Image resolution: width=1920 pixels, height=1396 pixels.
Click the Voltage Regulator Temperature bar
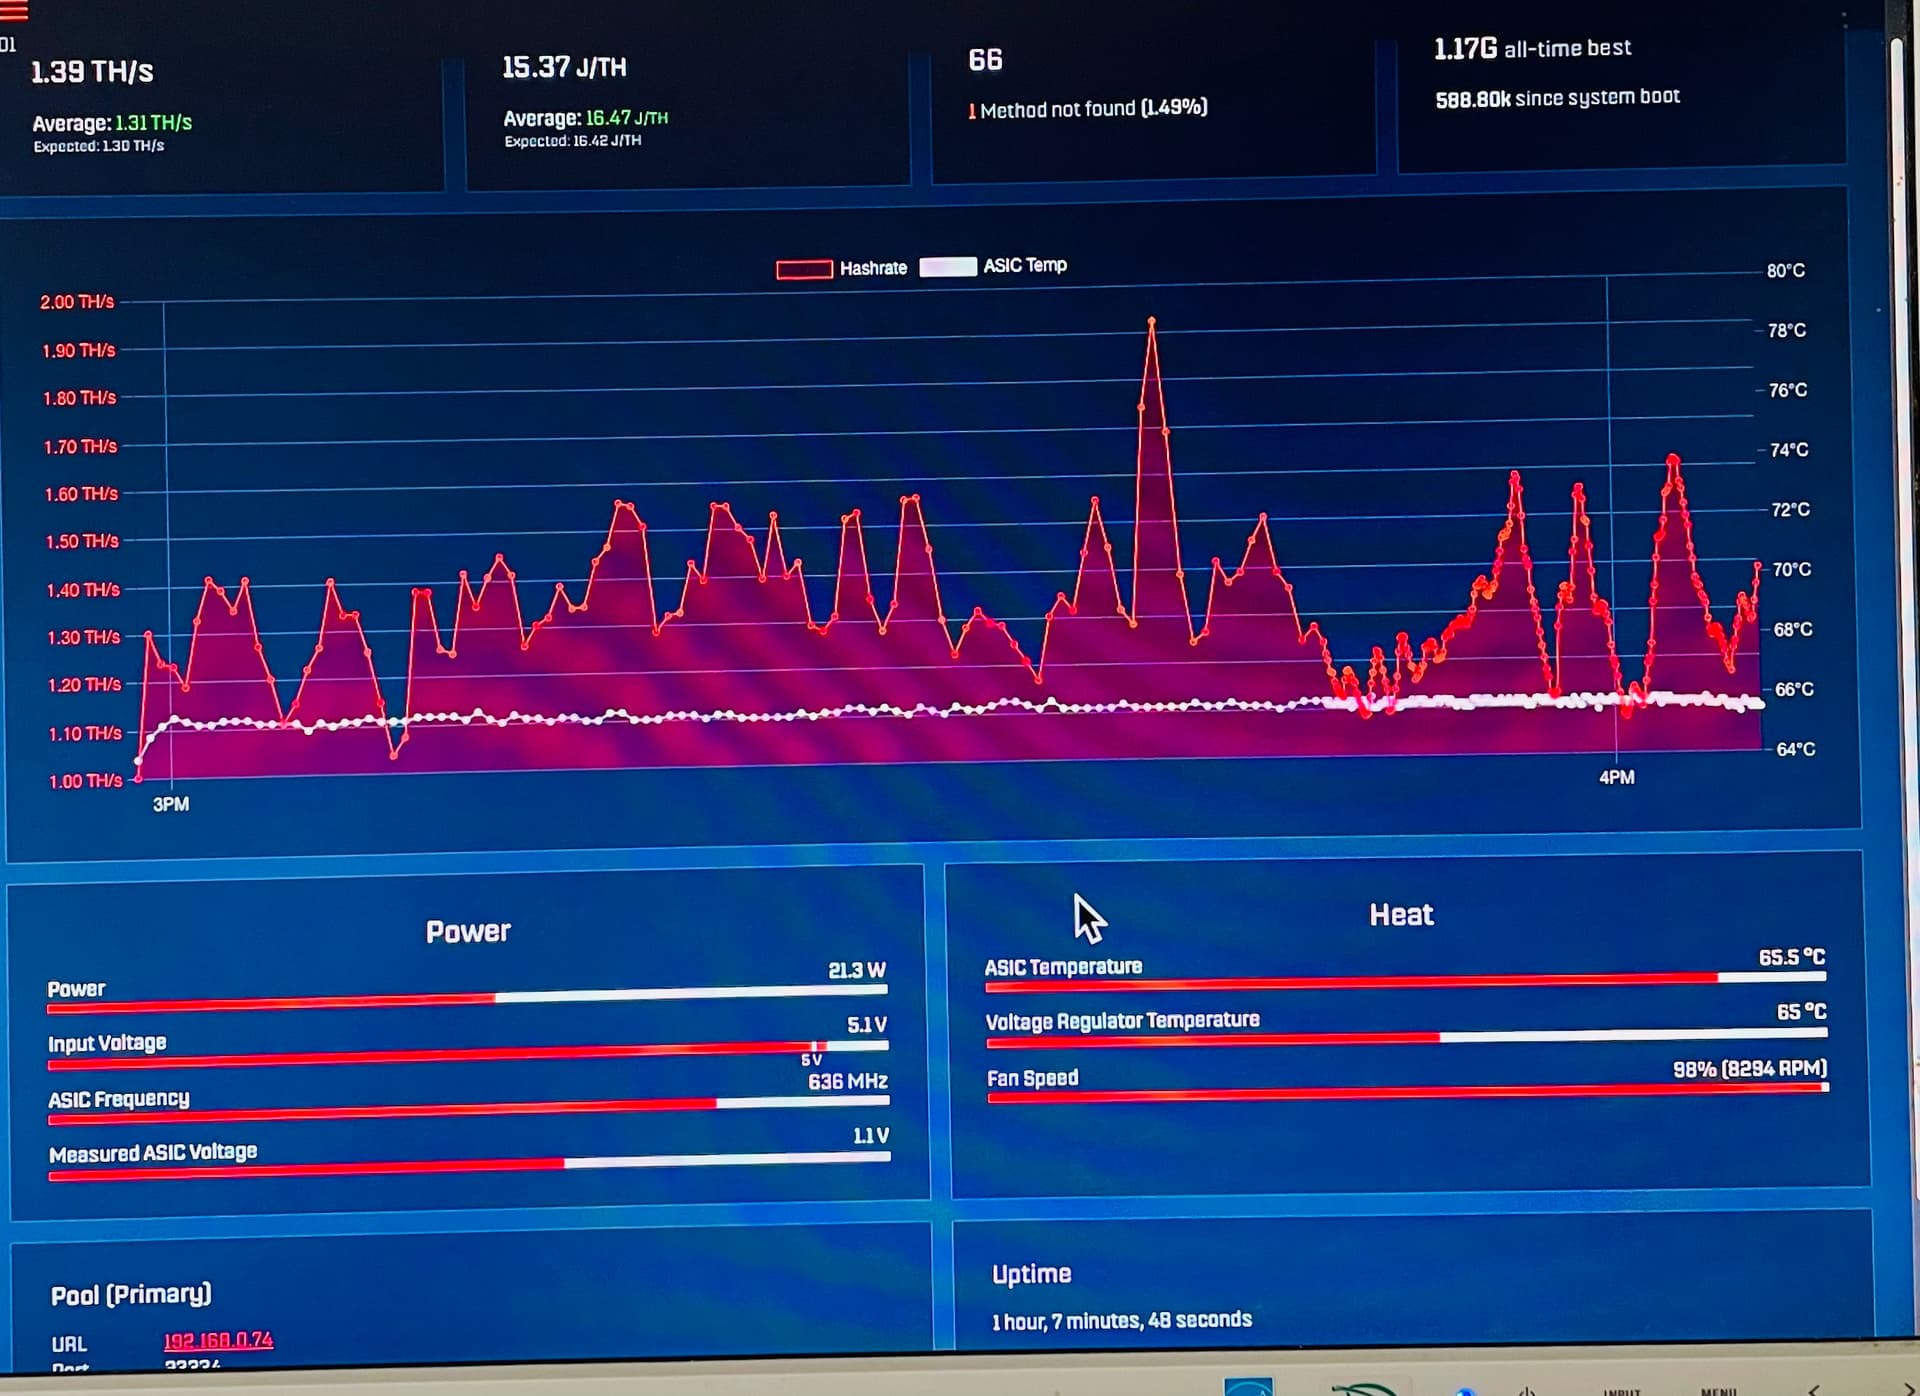[1406, 1038]
